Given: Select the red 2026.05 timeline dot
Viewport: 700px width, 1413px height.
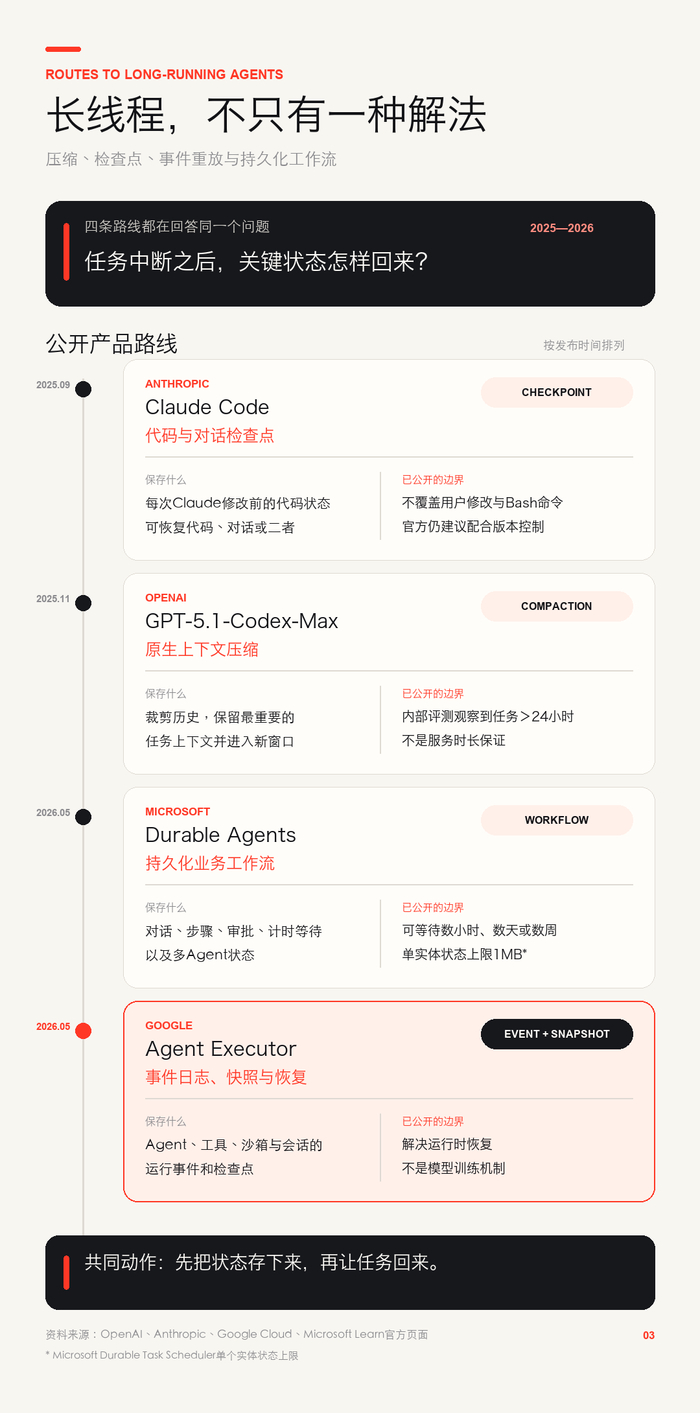Looking at the screenshot, I should pos(83,1031).
